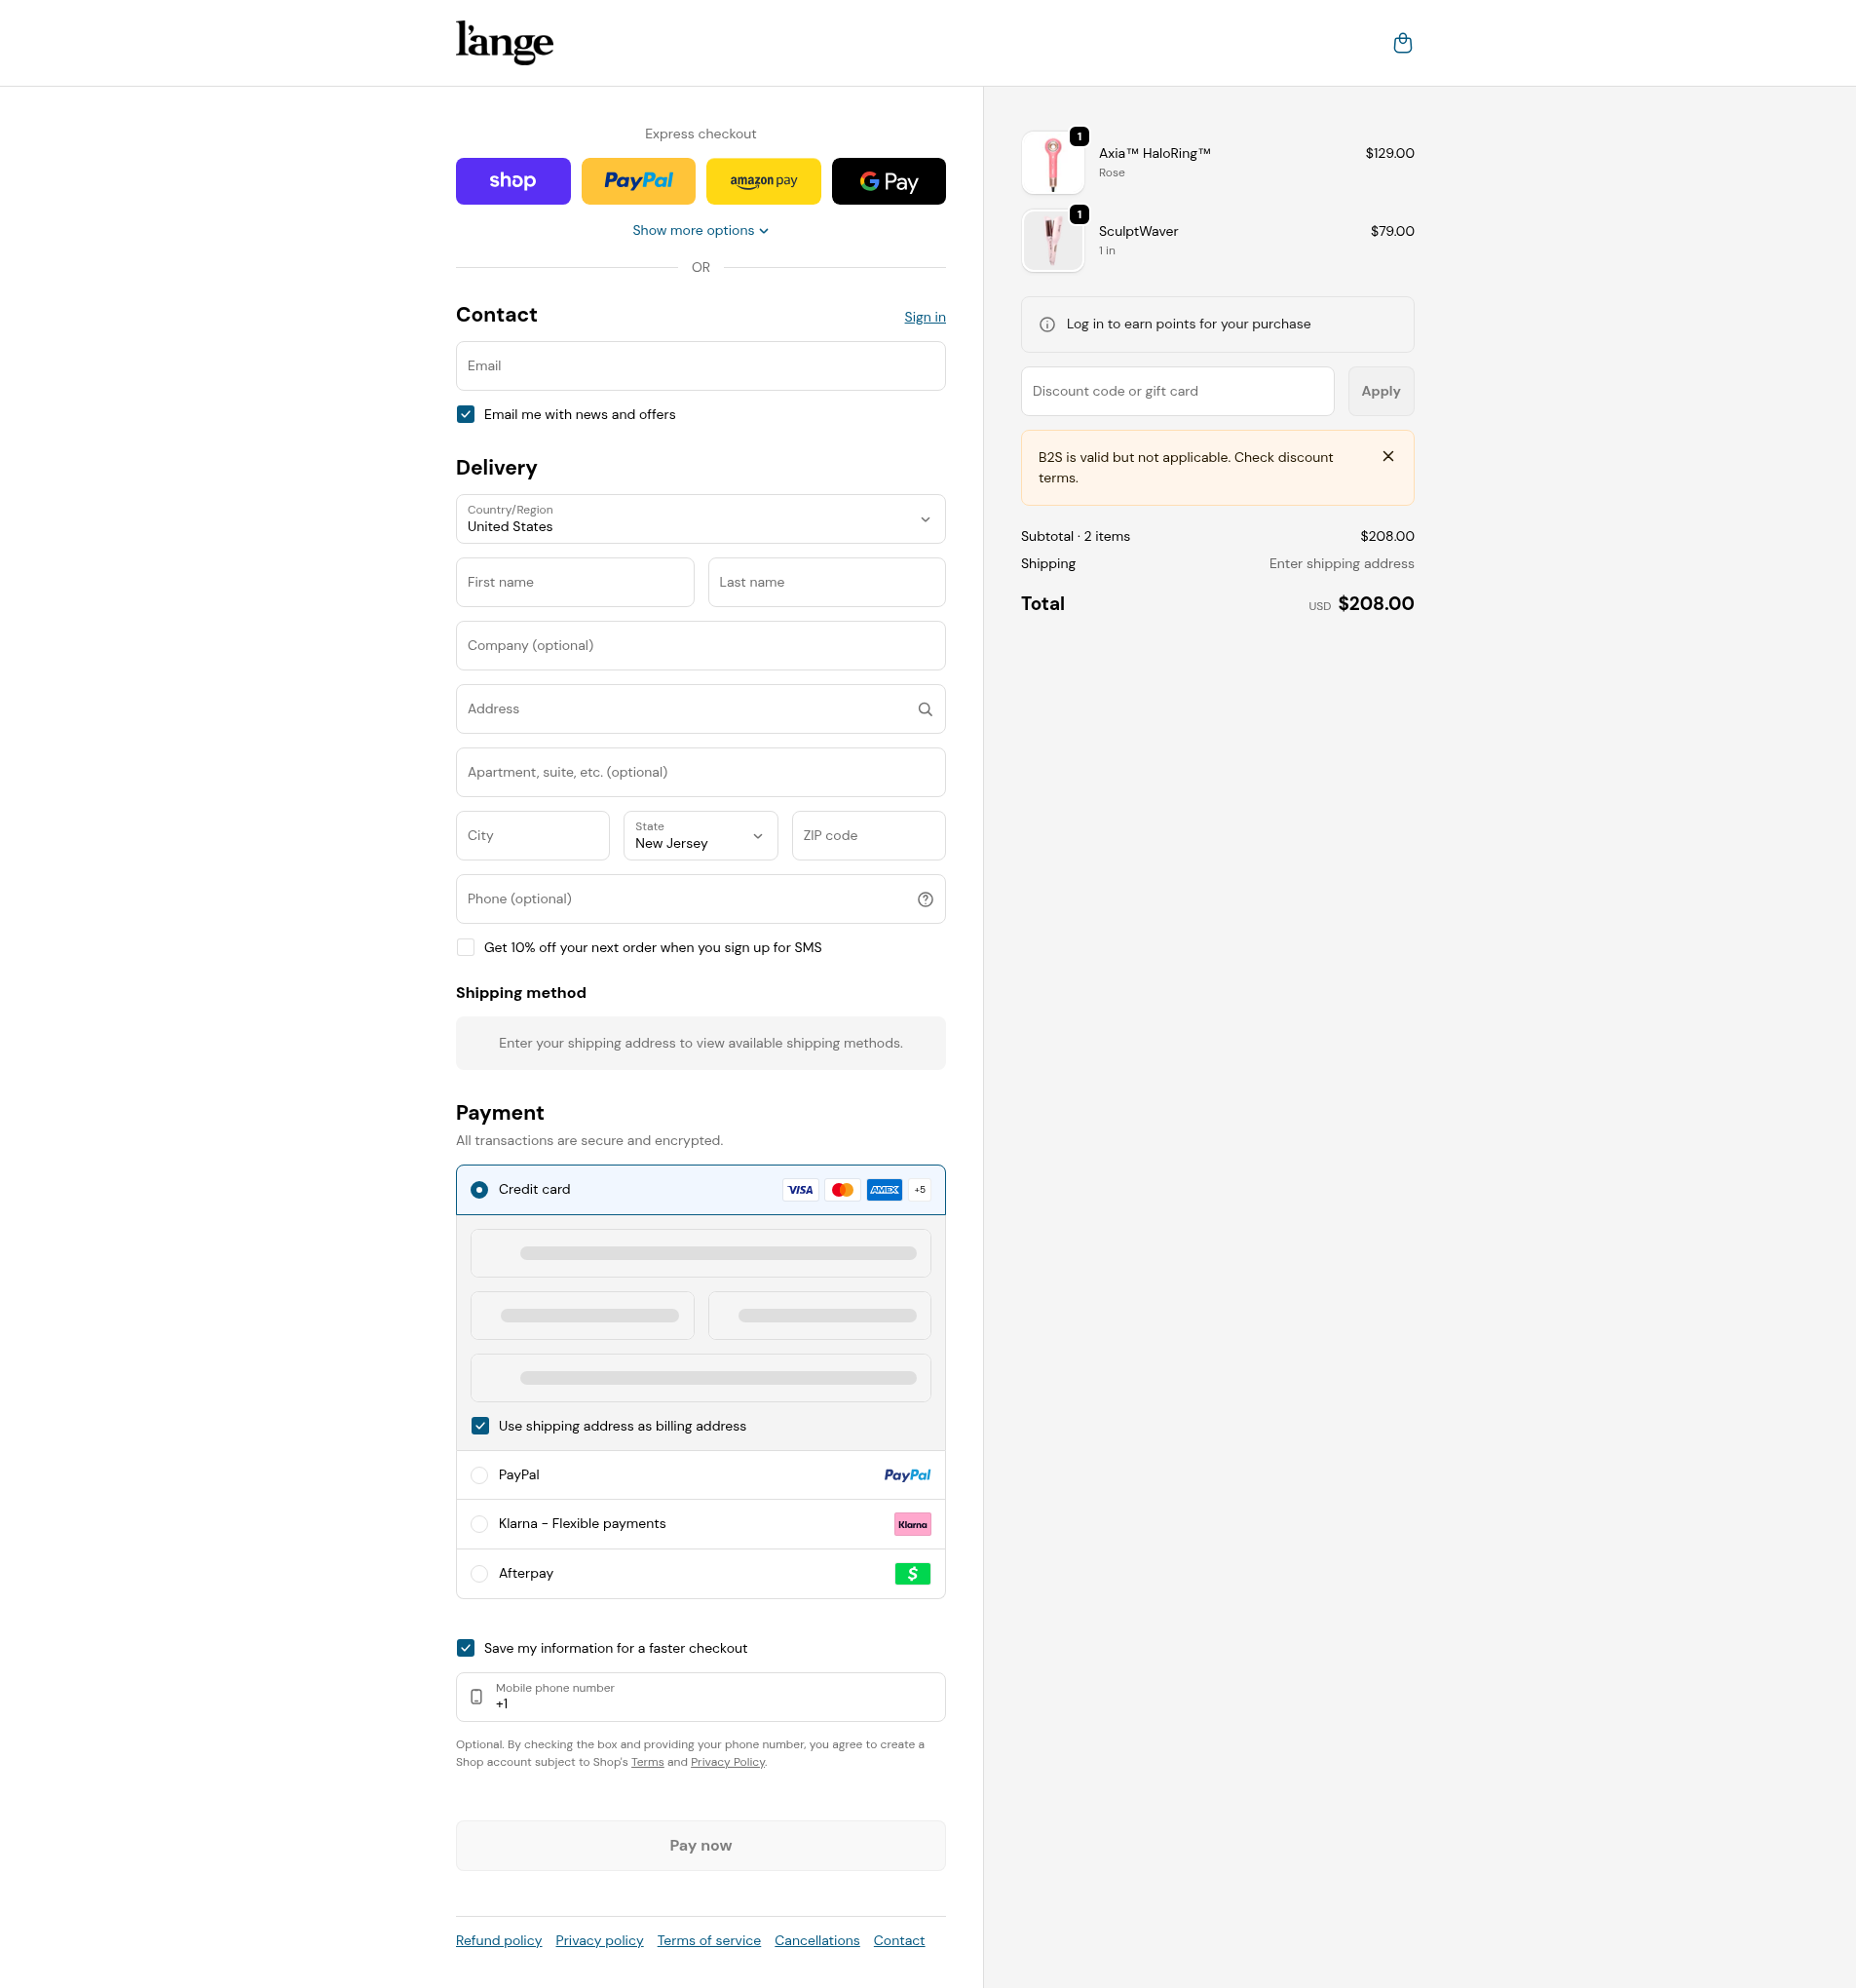Click the phone help question-mark icon
1856x1988 pixels.
coord(925,899)
